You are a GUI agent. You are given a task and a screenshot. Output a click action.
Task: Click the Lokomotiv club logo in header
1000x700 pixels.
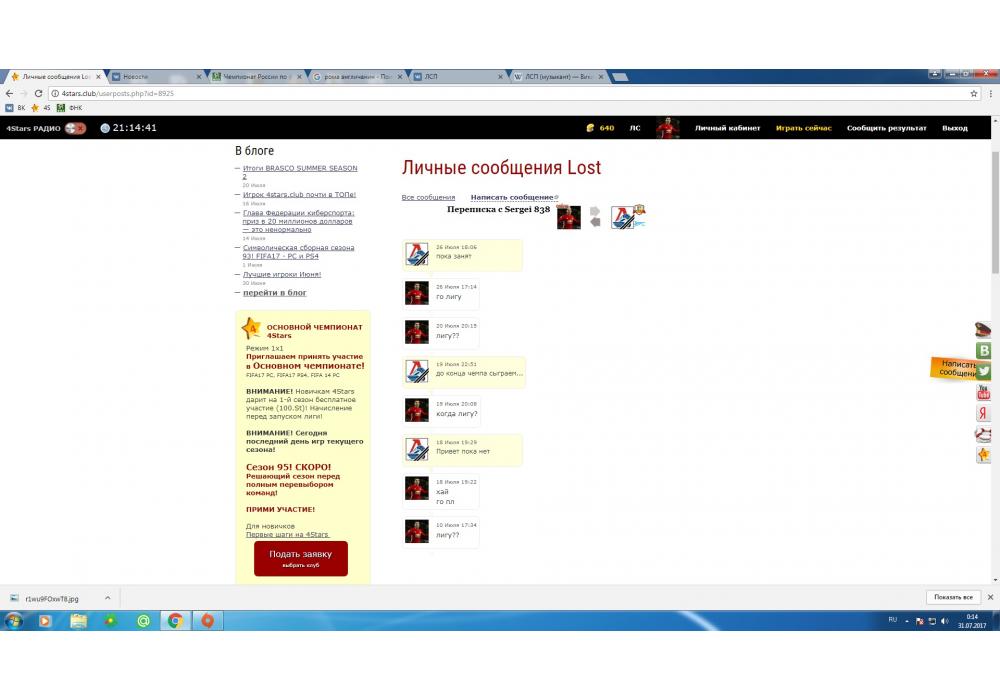(x=624, y=217)
